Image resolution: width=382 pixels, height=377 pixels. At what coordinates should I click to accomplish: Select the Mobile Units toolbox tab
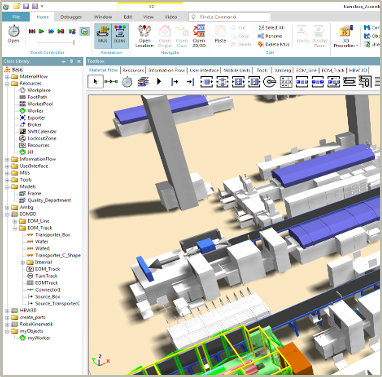click(237, 70)
